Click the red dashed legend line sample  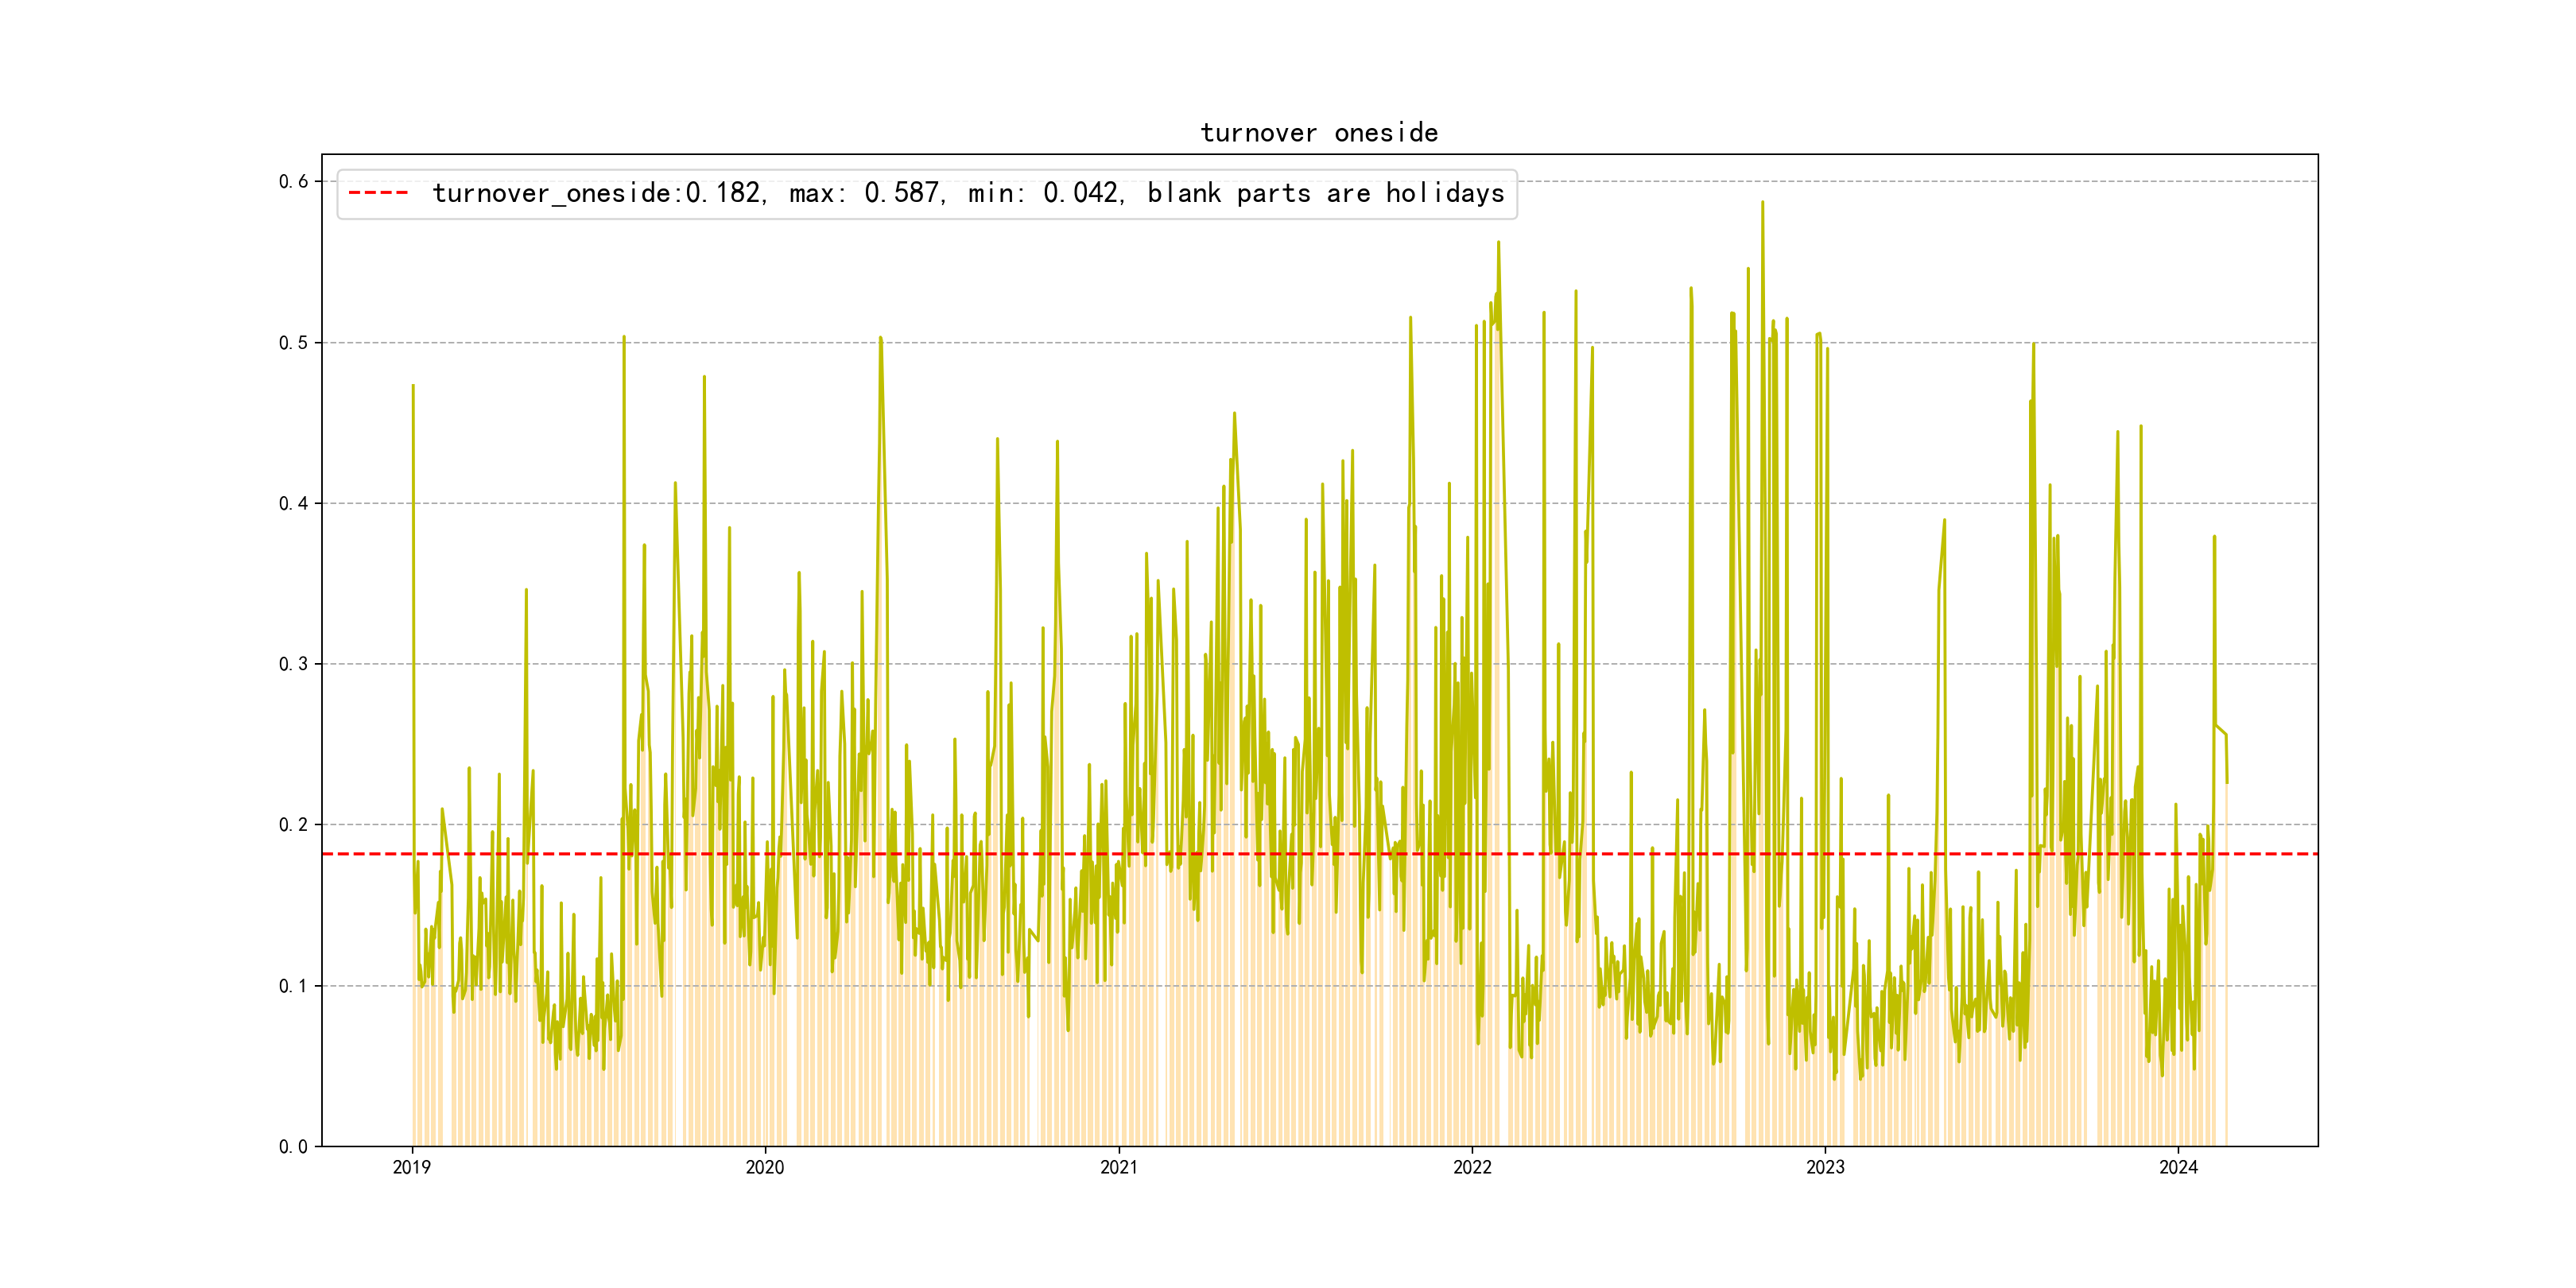tap(378, 193)
